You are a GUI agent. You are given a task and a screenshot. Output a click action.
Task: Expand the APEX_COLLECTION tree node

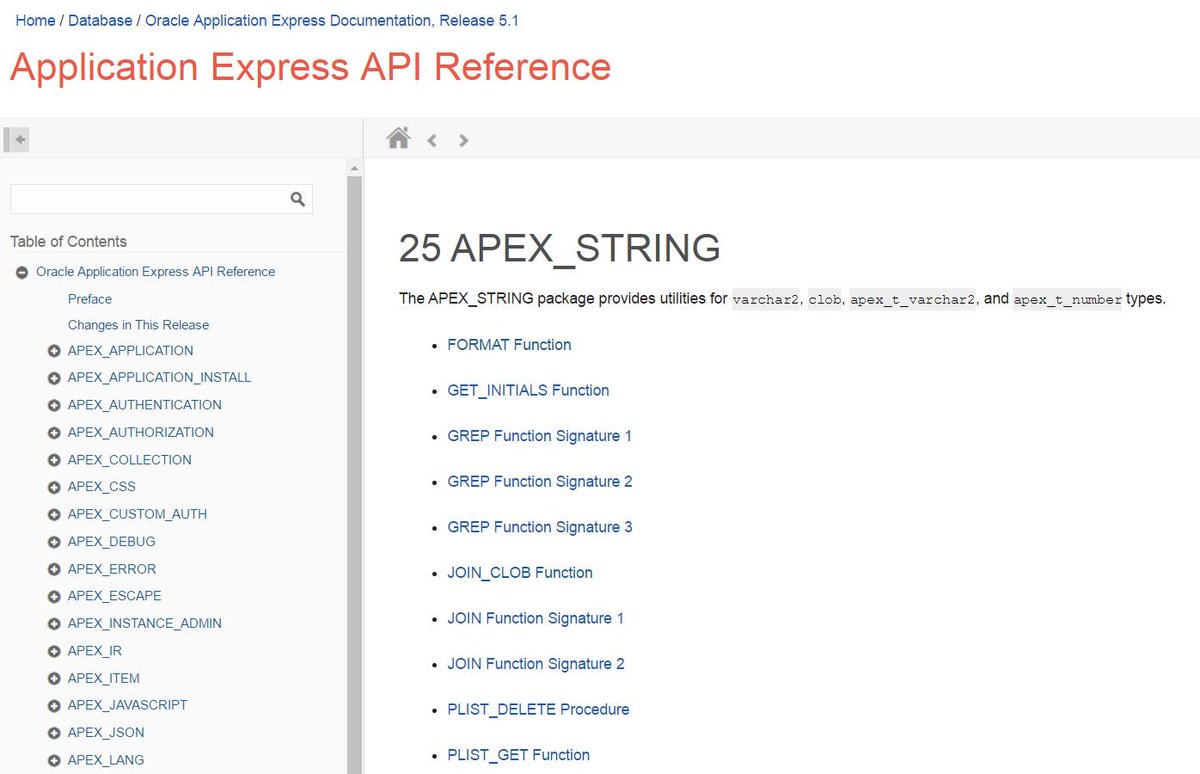pos(54,460)
